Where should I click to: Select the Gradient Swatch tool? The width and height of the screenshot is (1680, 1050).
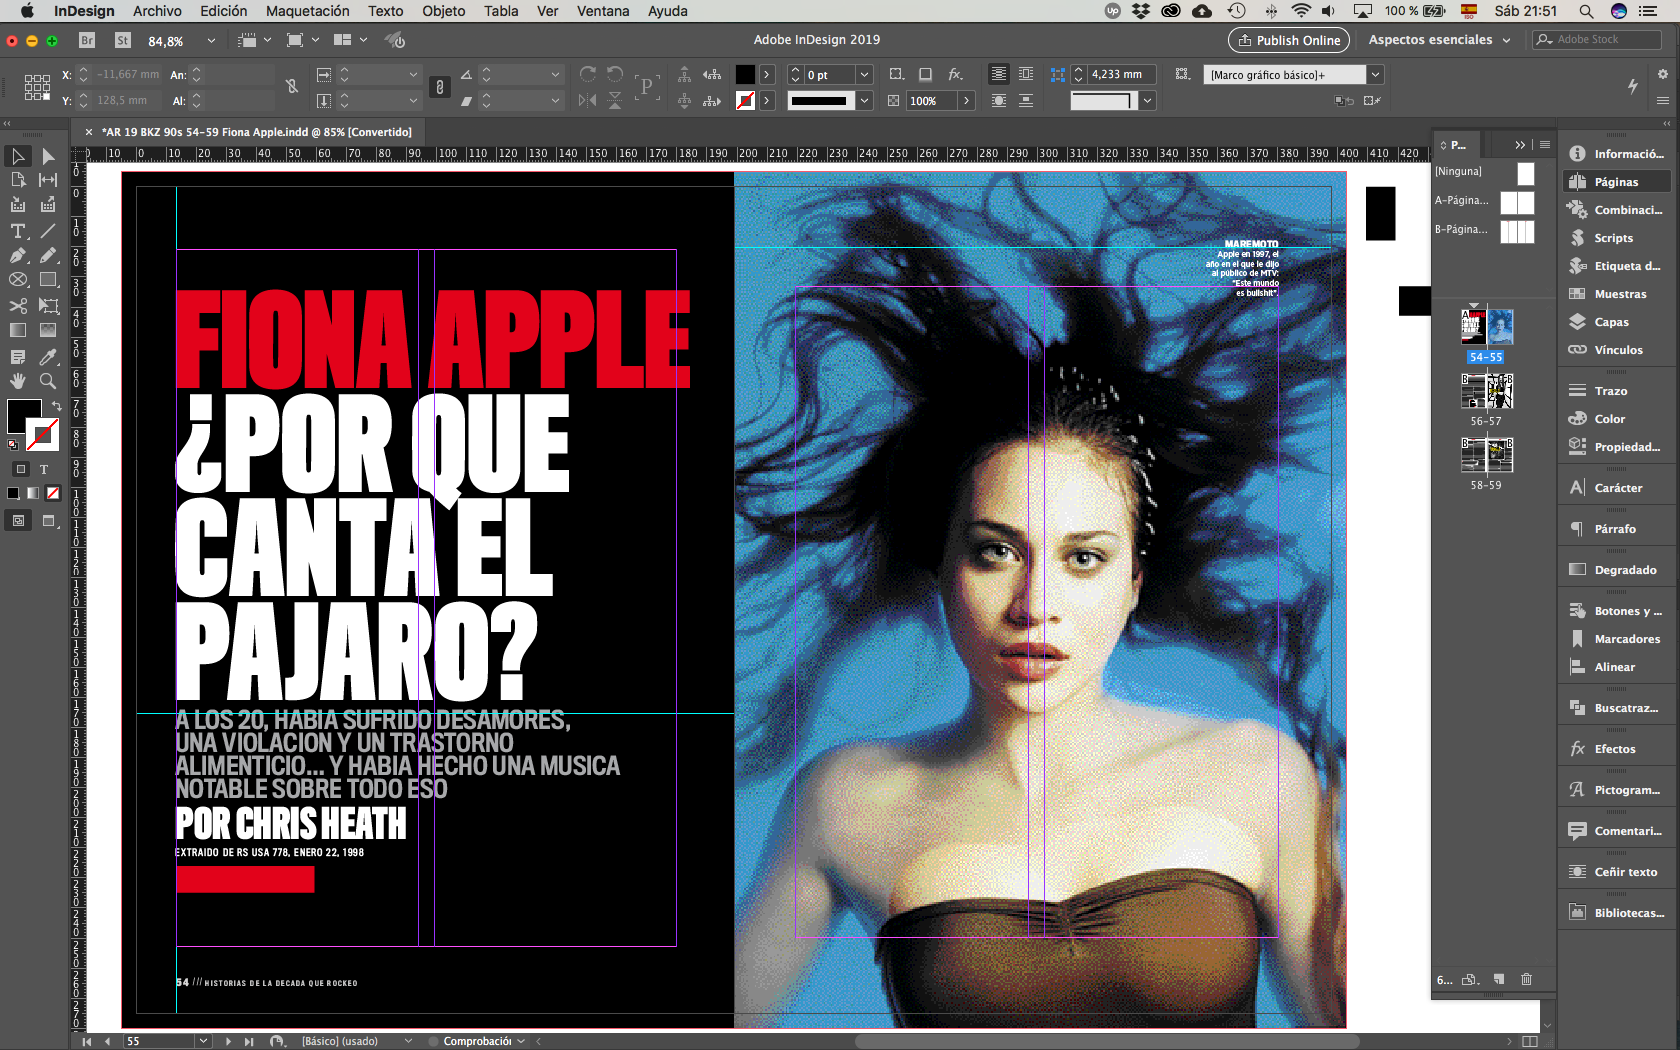pyautogui.click(x=18, y=330)
